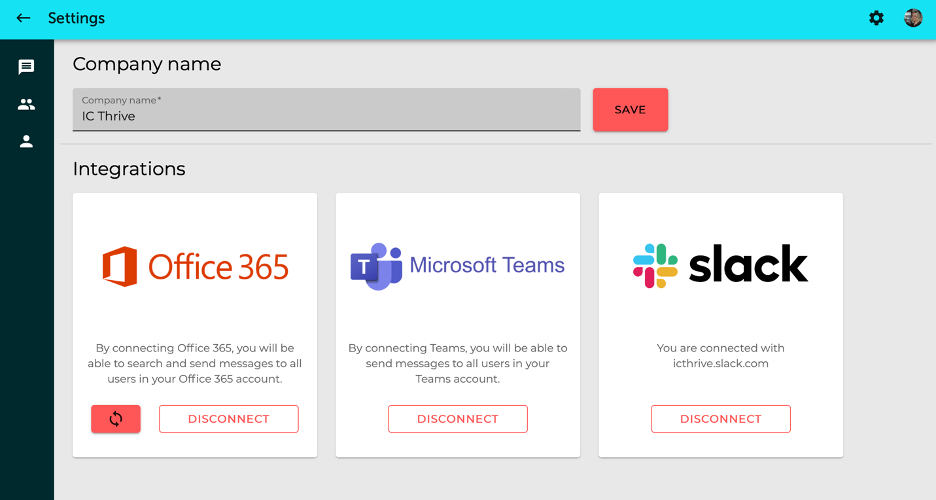Click the Settings page title

[76, 18]
